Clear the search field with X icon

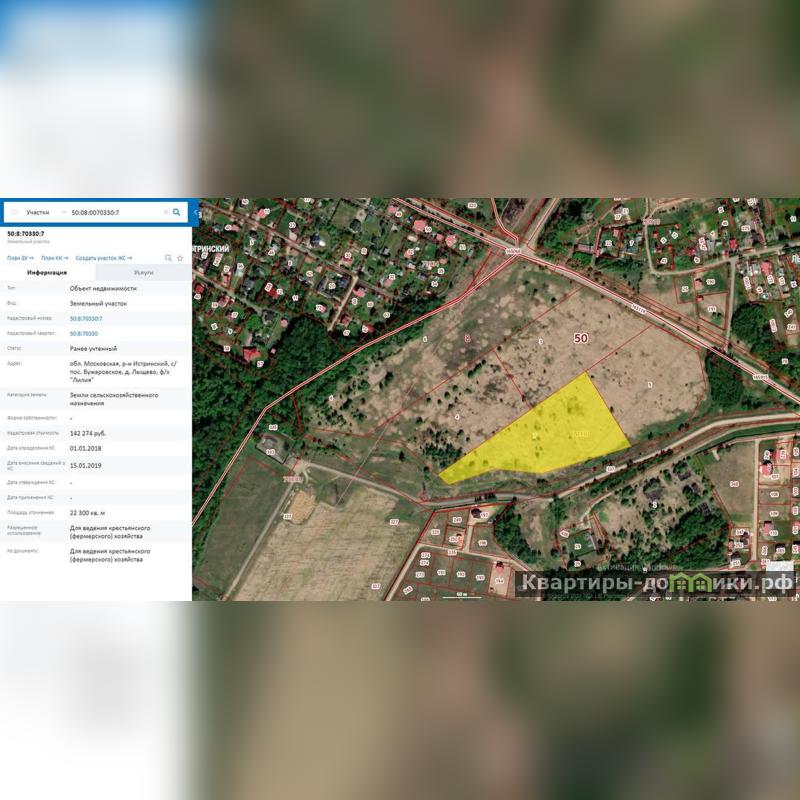click(x=165, y=212)
